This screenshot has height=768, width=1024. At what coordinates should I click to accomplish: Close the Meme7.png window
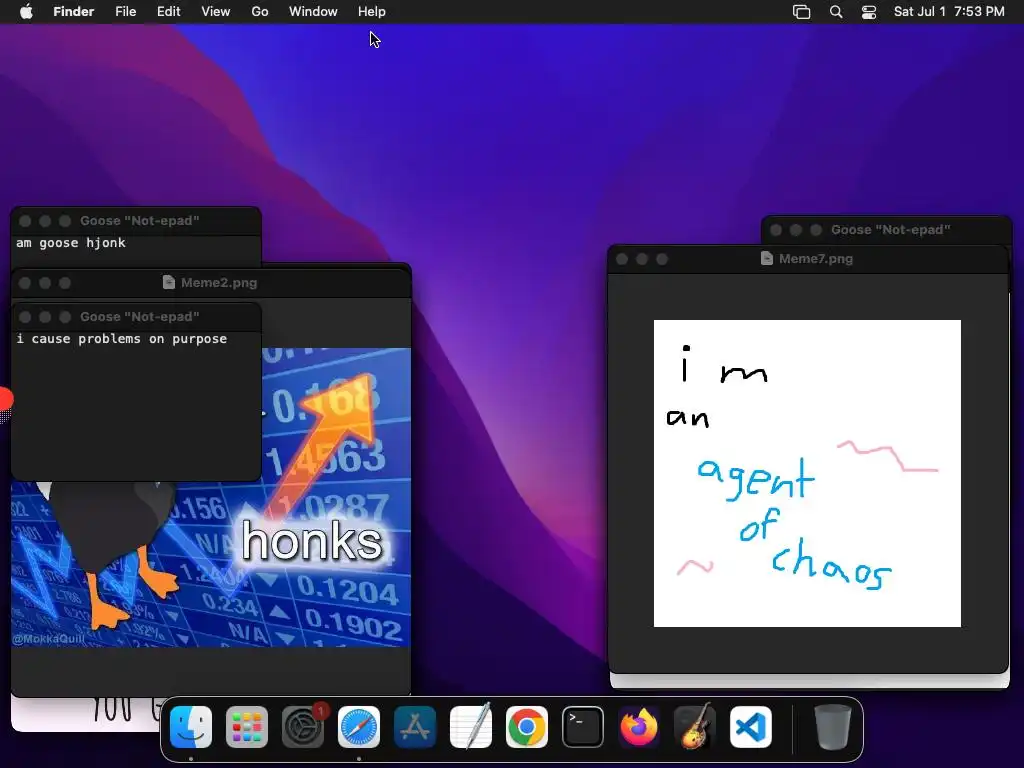[622, 259]
